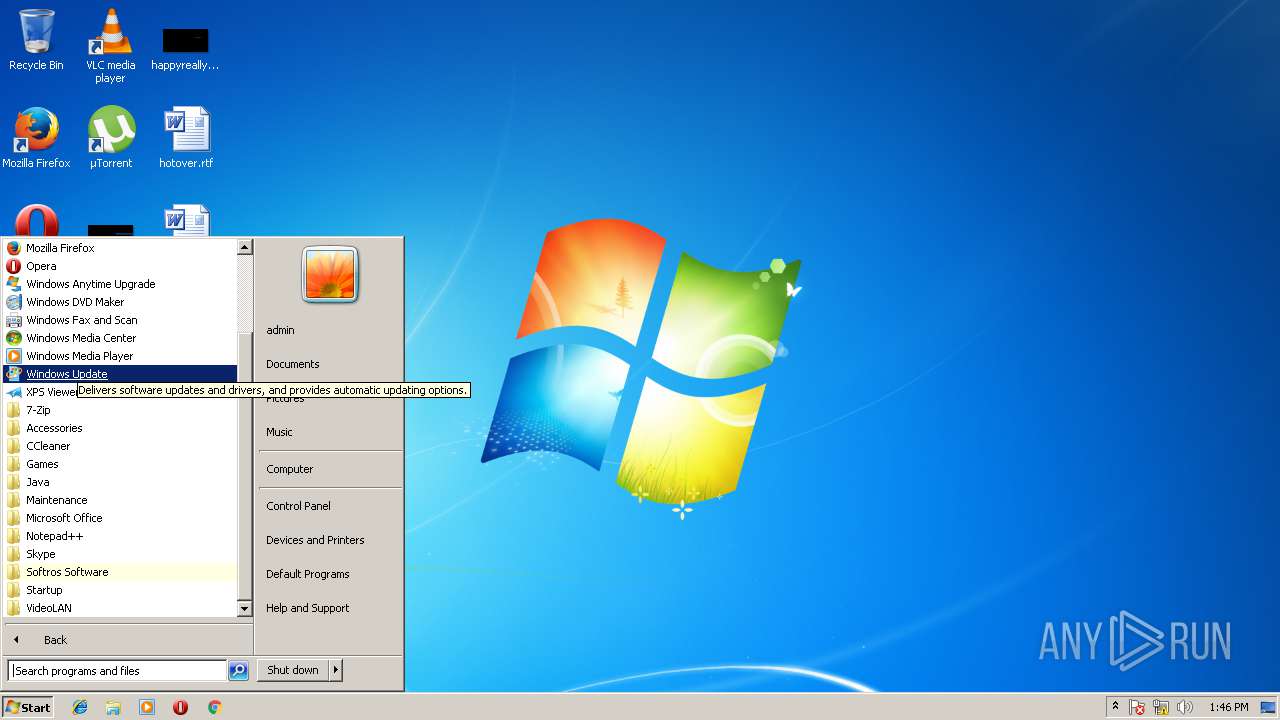Open Windows Explorer from taskbar

[x=113, y=707]
